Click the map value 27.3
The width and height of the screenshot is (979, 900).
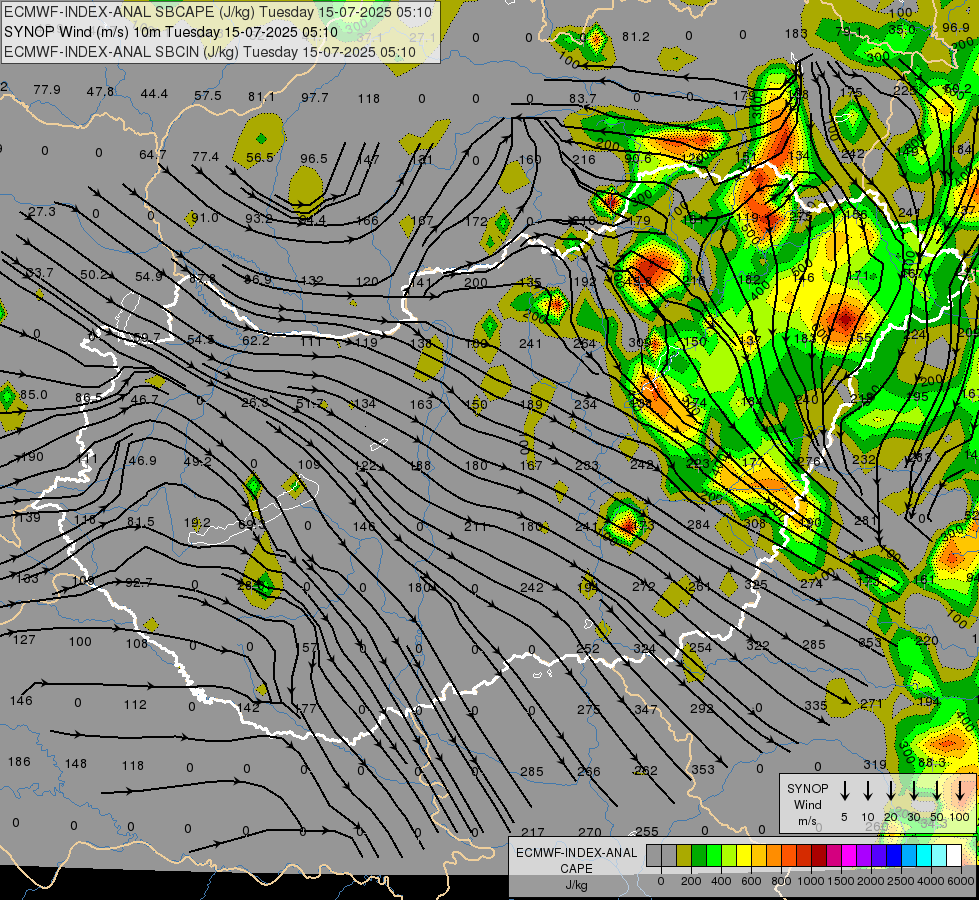42,211
